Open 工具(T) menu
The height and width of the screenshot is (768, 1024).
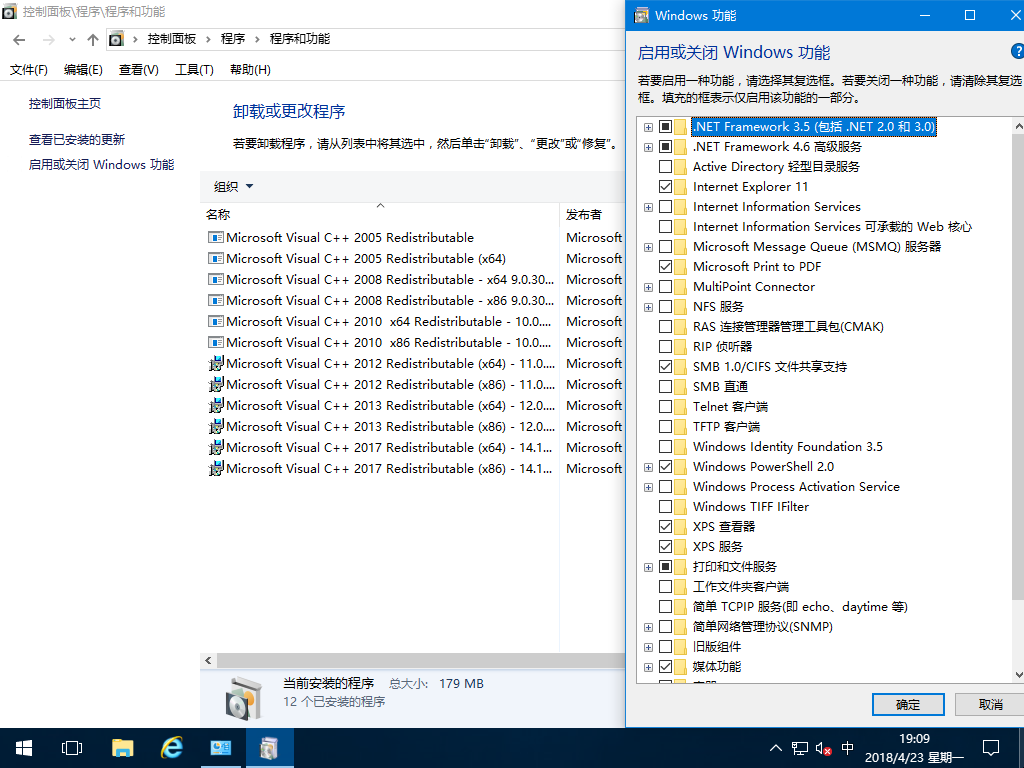194,70
